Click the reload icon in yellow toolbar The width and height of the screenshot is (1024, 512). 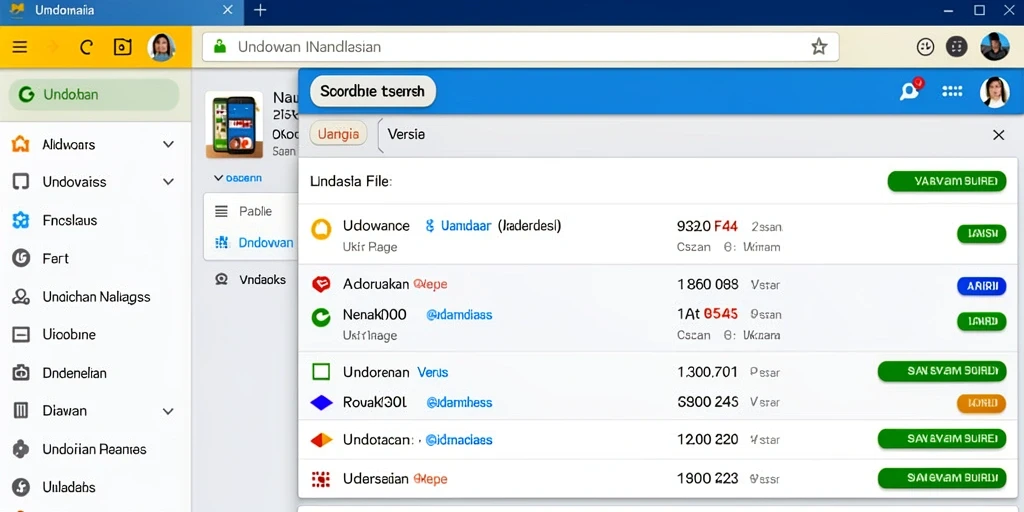86,47
